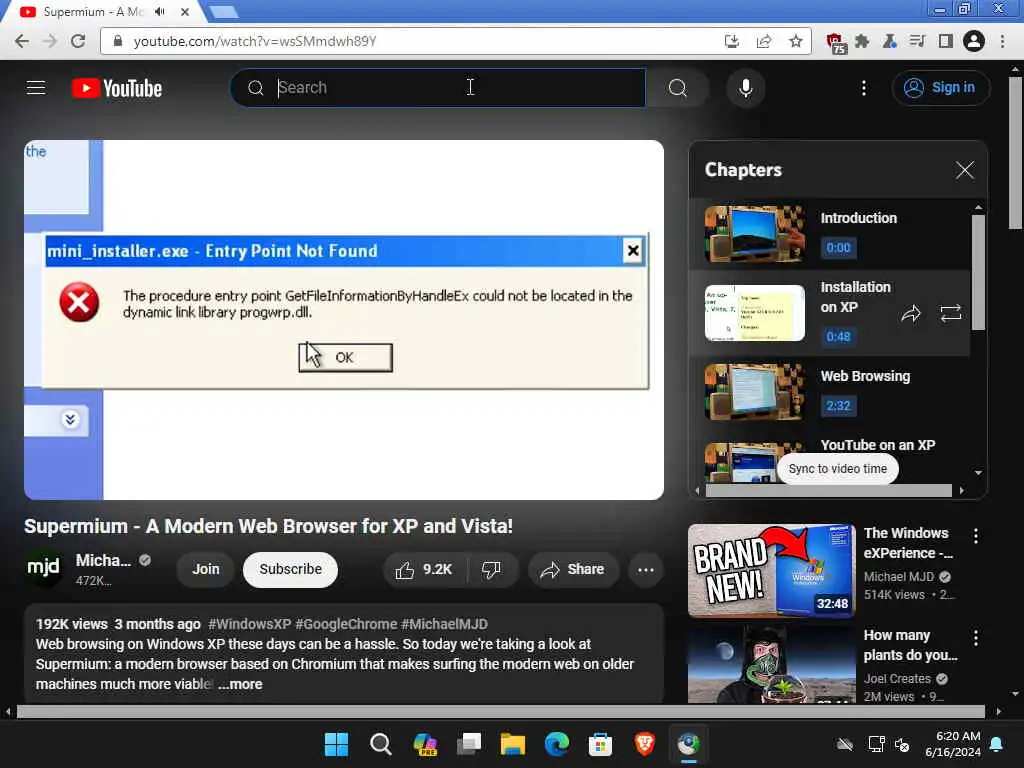Open the #WindowsXP hashtag

(x=249, y=624)
